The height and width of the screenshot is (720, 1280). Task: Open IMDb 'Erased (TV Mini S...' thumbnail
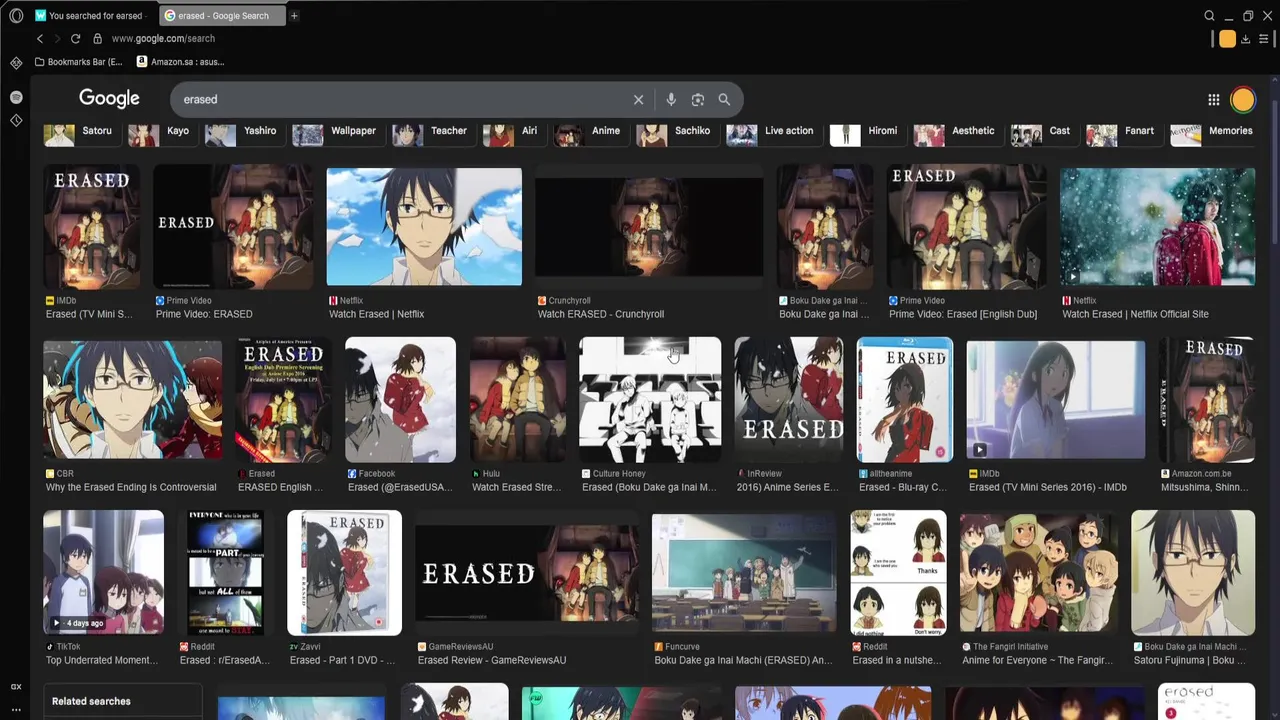(91, 227)
